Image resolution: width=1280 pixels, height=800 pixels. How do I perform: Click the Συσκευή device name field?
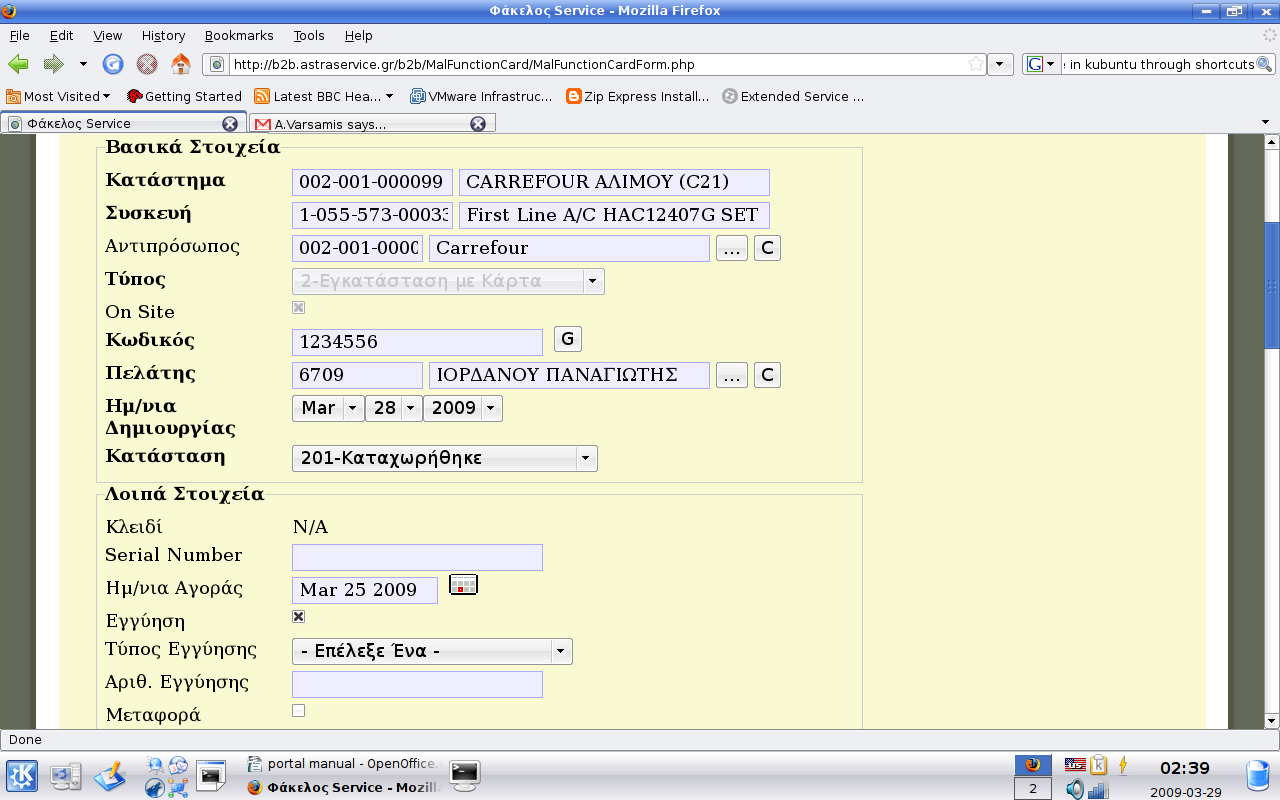pos(614,215)
